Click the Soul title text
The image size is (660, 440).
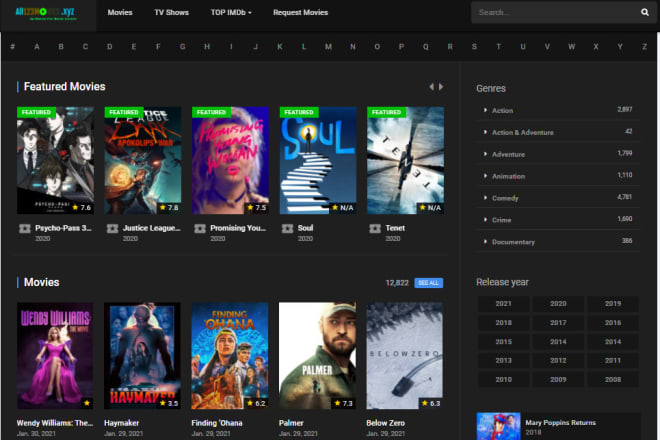[x=305, y=228]
